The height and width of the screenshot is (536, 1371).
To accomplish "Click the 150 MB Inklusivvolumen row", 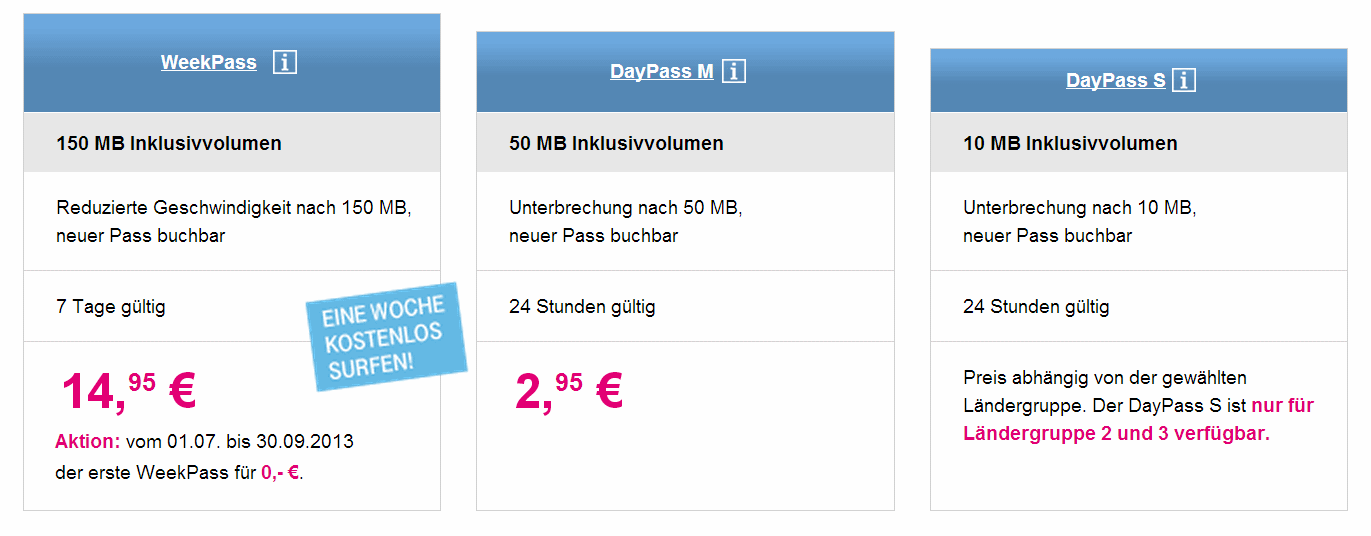I will (232, 142).
